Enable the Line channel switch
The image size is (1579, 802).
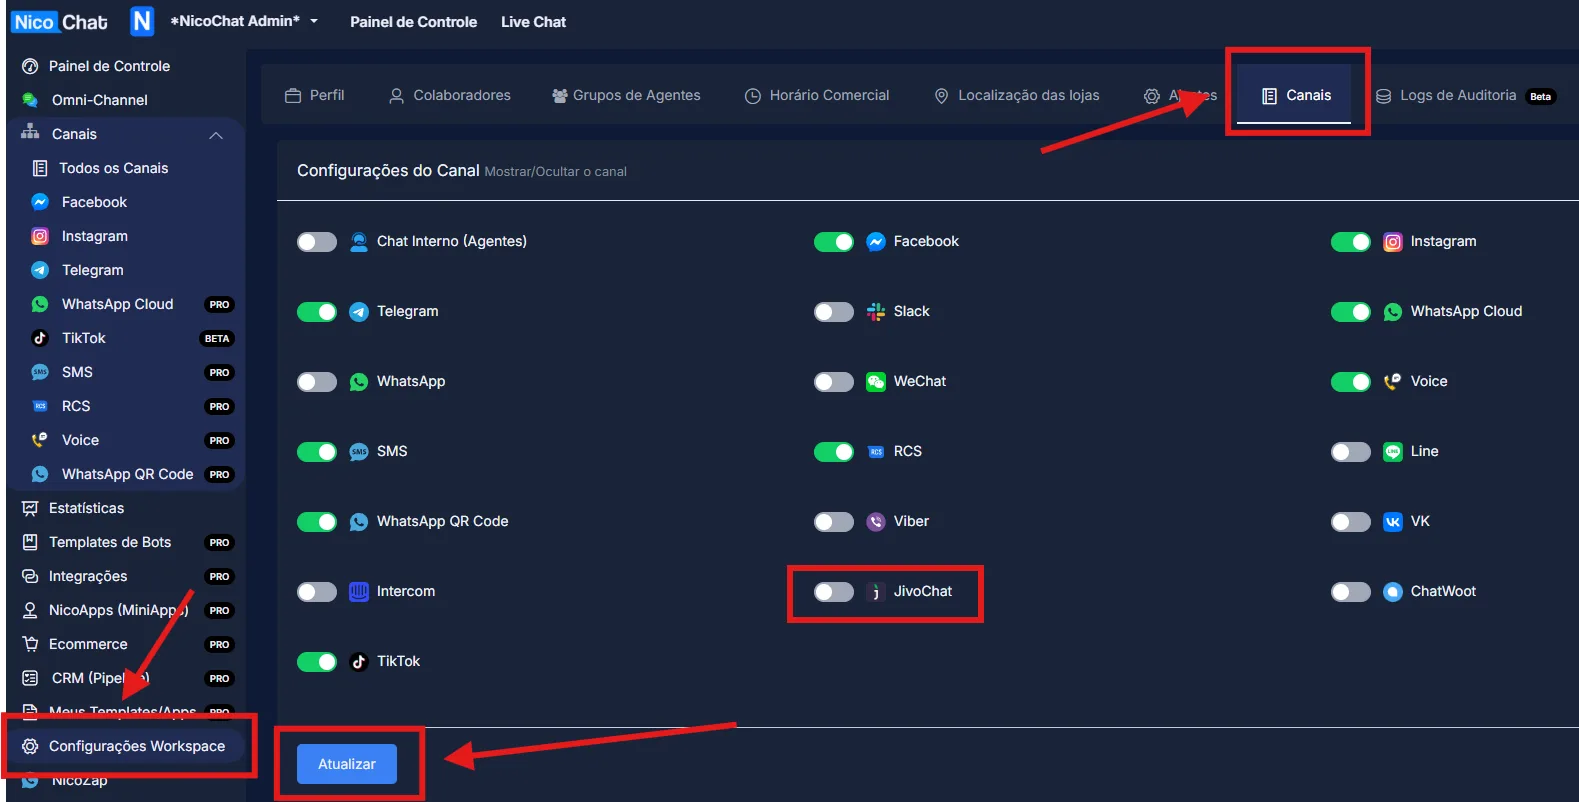1351,452
